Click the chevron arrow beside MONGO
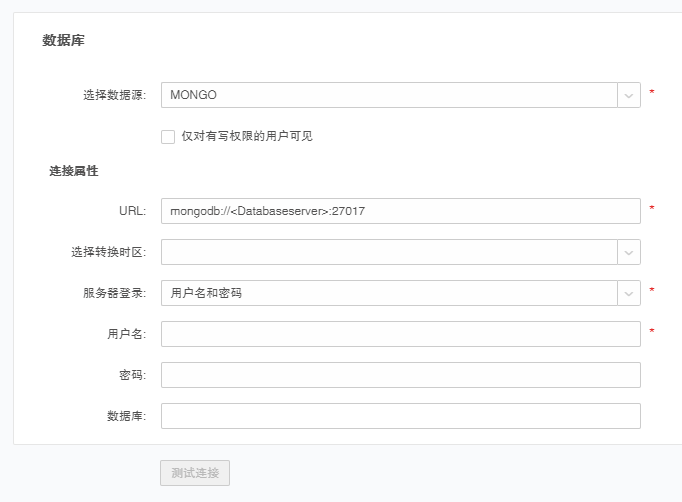 tap(629, 95)
